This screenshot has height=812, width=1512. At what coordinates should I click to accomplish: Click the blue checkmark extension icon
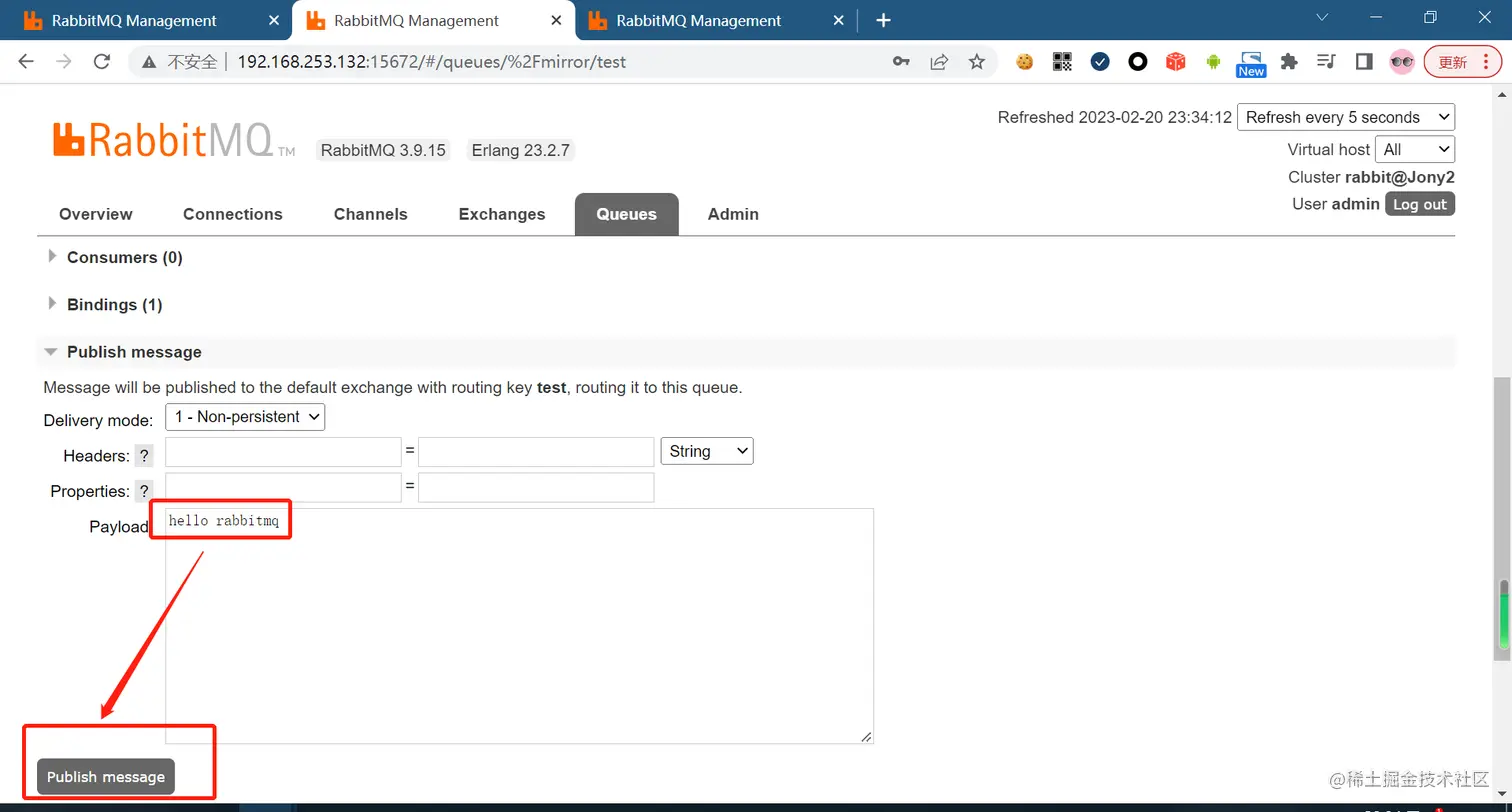click(x=1100, y=62)
